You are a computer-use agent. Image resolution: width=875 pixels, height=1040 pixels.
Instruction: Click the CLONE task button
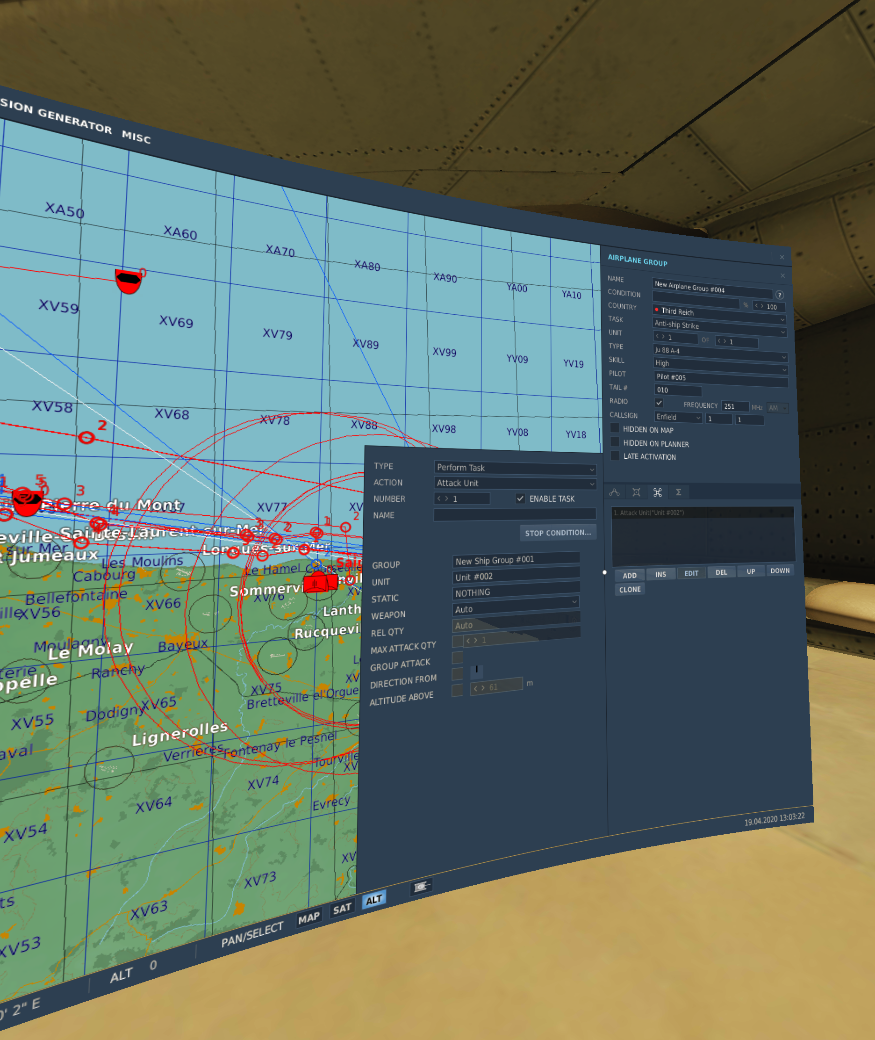pyautogui.click(x=630, y=589)
